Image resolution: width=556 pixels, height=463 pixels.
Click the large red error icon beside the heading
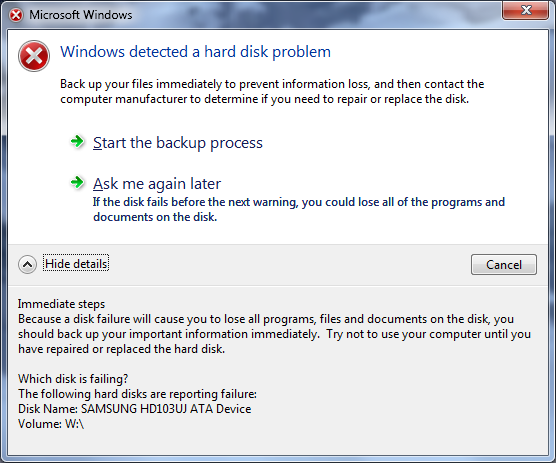(x=34, y=56)
